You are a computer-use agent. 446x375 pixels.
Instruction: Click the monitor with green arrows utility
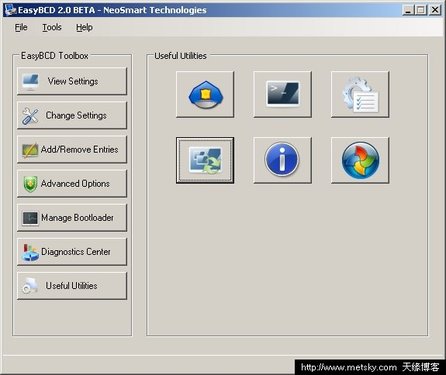click(205, 160)
